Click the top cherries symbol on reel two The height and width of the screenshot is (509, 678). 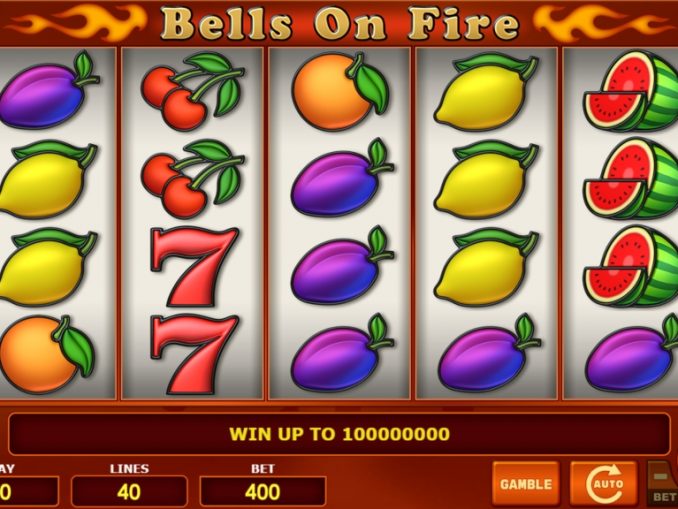click(193, 92)
